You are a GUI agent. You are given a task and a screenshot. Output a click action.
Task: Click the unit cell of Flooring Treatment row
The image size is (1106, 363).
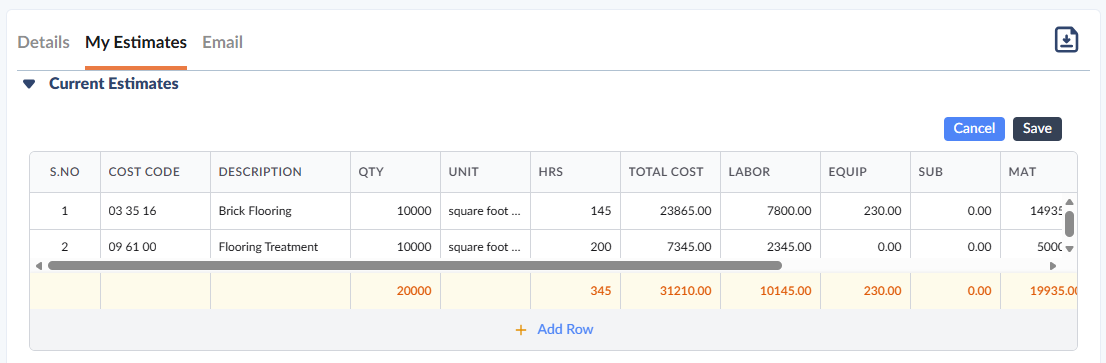[485, 245]
